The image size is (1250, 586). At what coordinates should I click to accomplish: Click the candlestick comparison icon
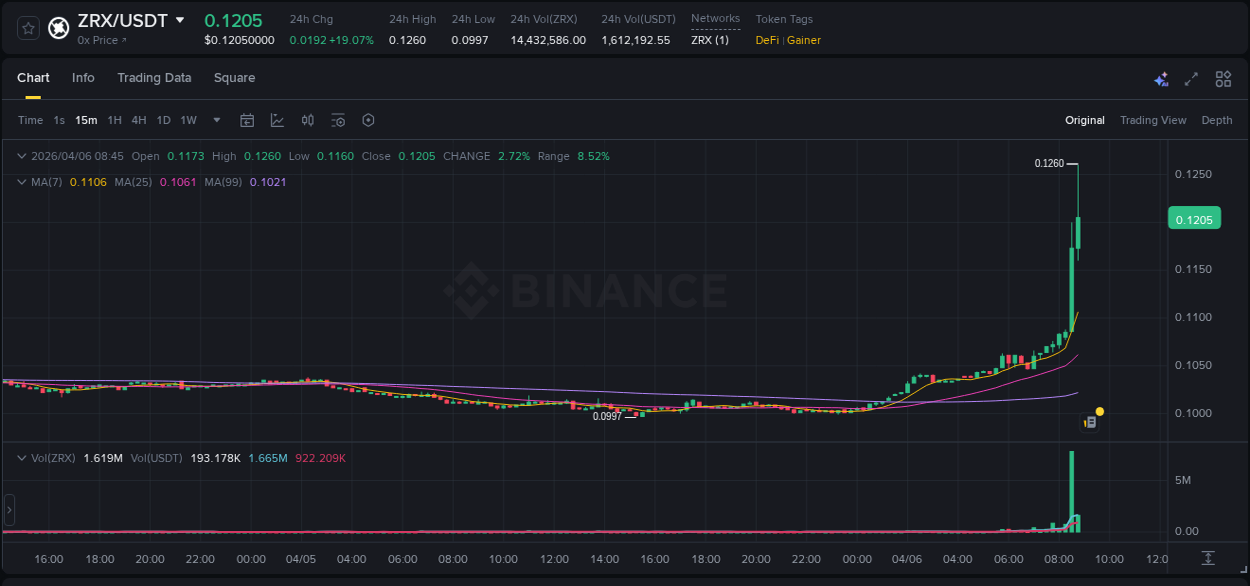click(x=308, y=120)
